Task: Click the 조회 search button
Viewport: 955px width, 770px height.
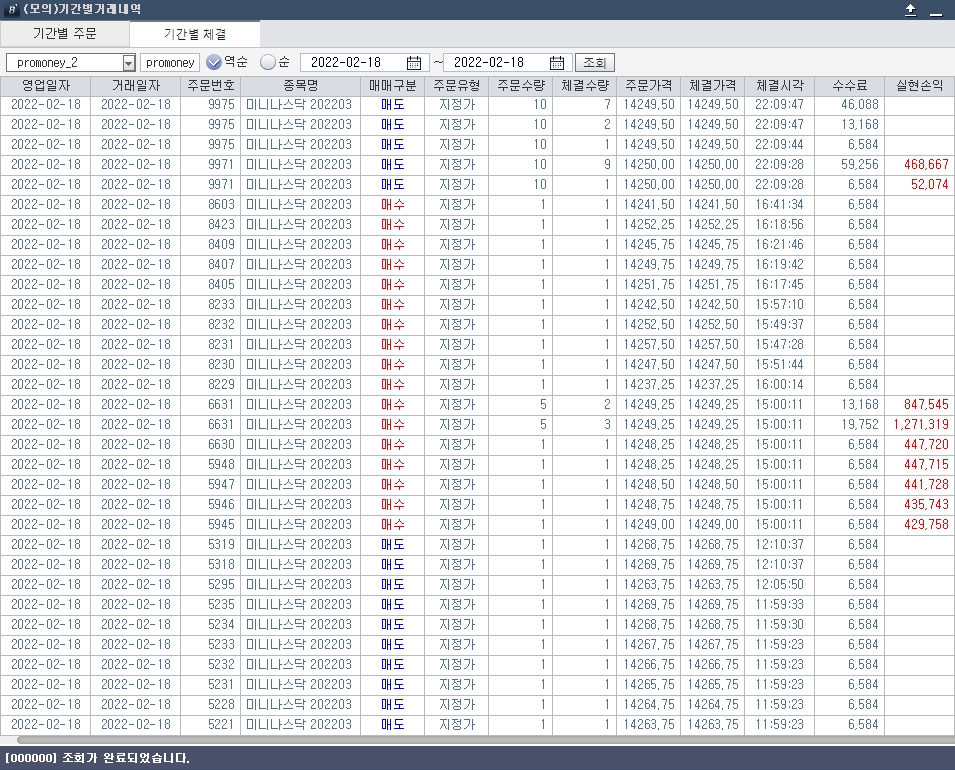Action: point(594,63)
